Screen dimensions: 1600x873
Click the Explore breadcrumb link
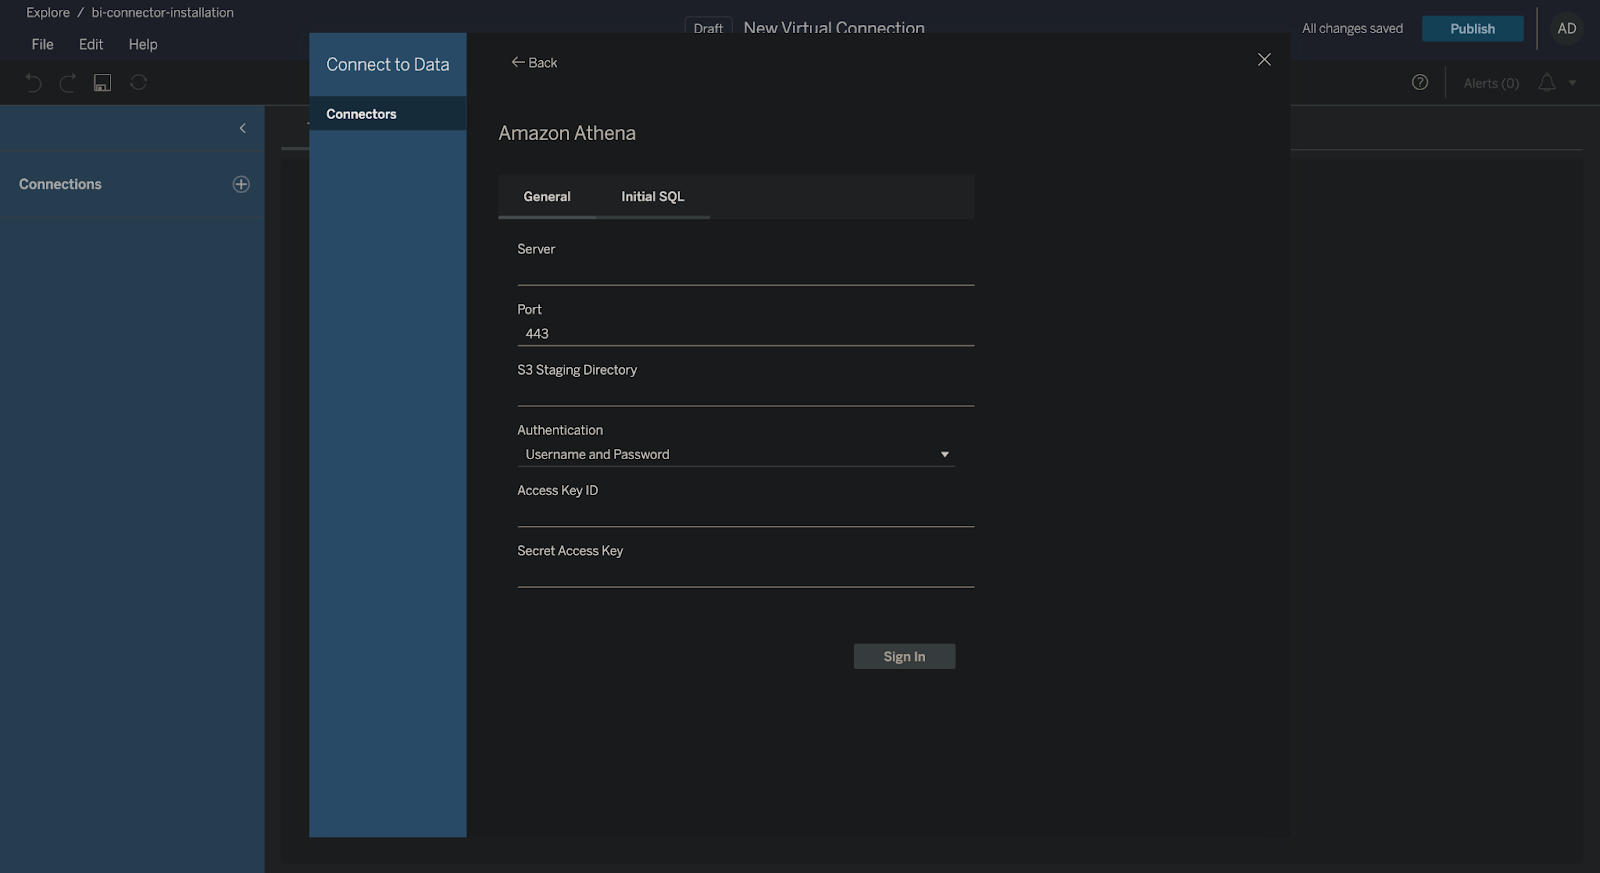[x=48, y=12]
